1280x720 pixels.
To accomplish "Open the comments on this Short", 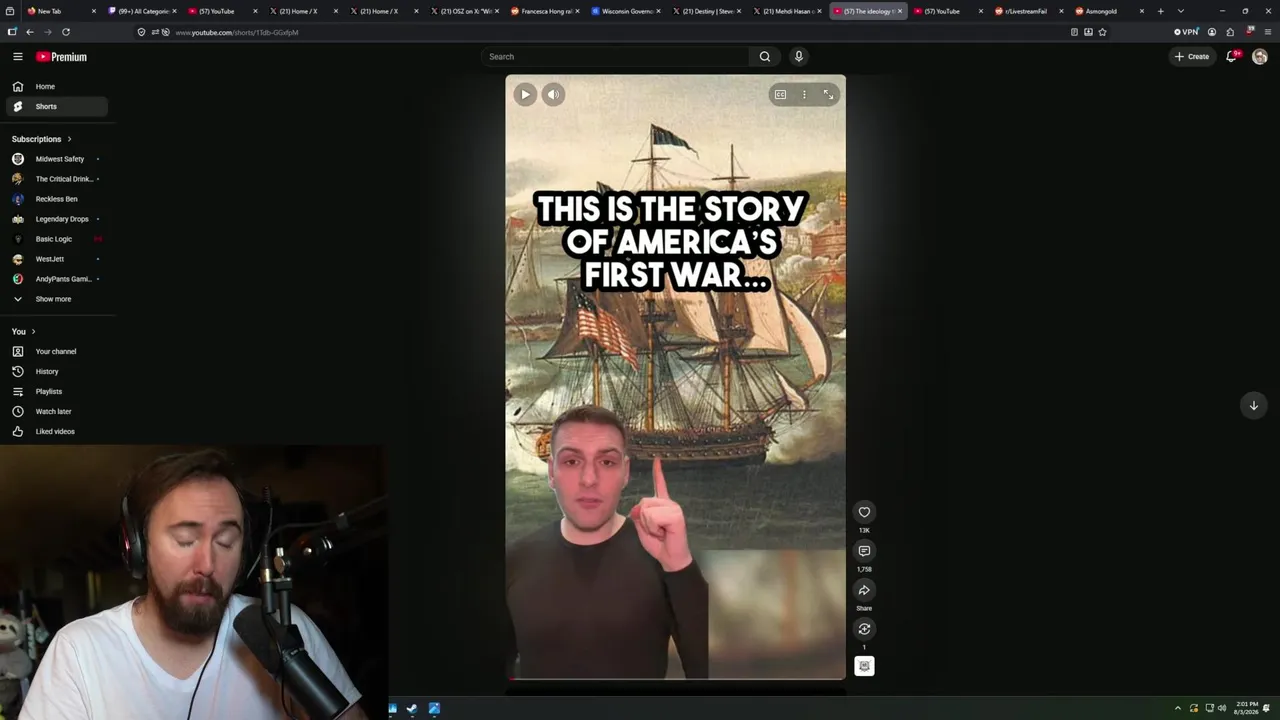I will (864, 551).
